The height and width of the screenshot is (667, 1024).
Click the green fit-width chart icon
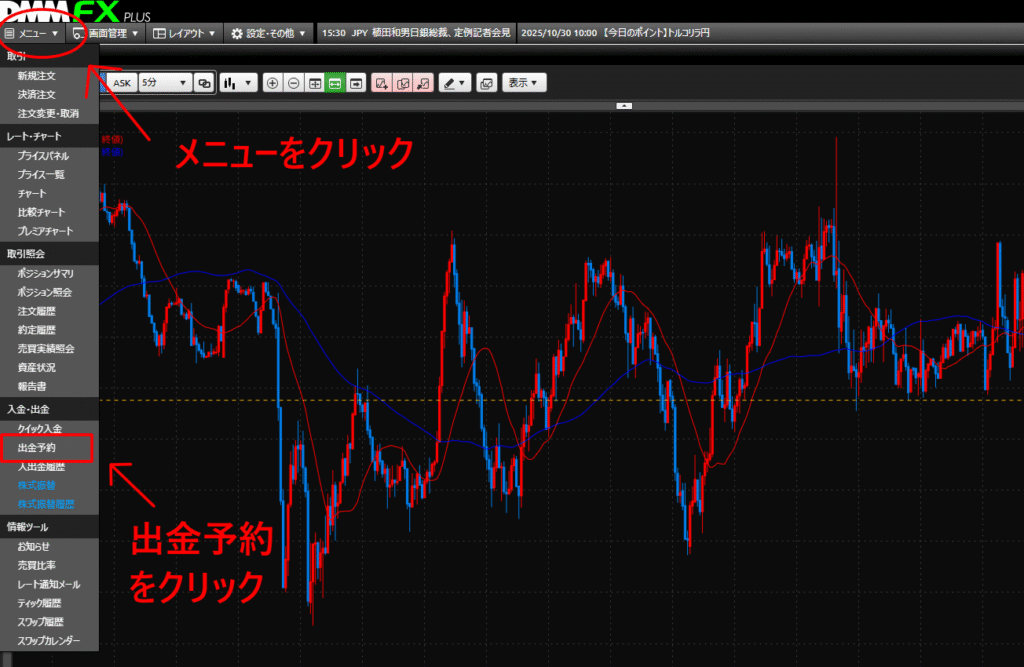point(335,83)
